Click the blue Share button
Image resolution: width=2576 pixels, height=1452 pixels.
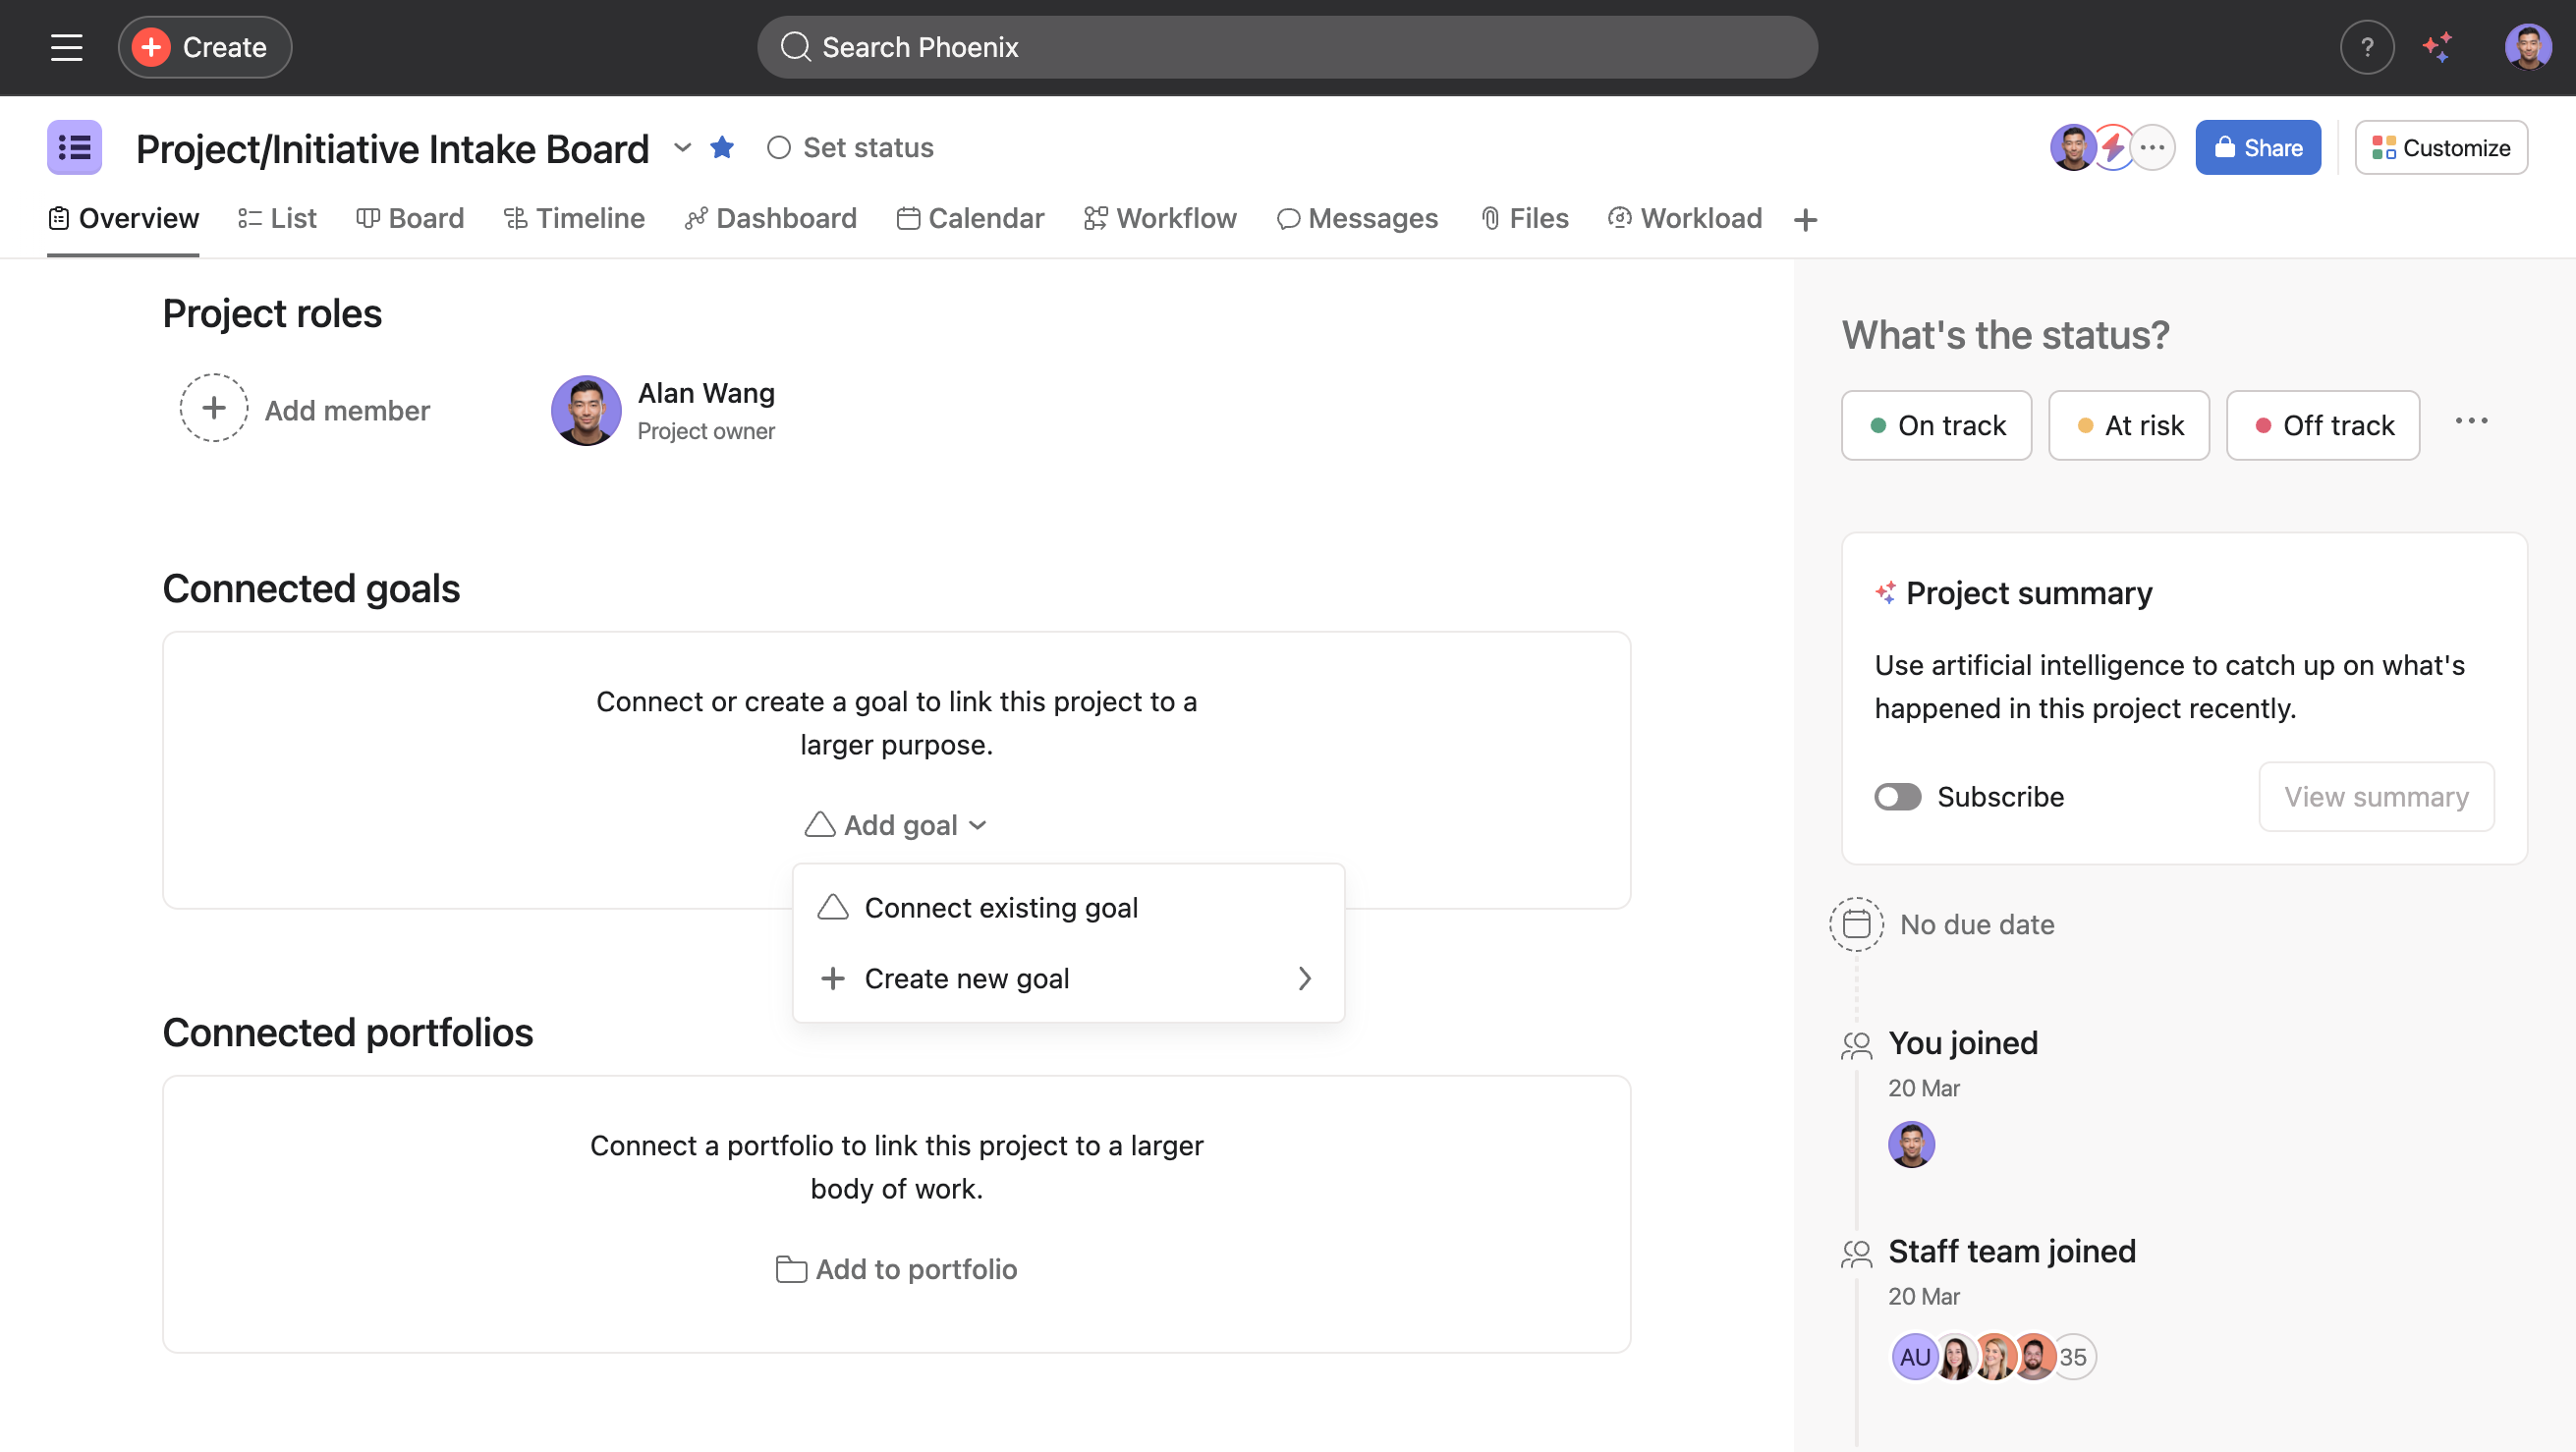pos(2257,148)
